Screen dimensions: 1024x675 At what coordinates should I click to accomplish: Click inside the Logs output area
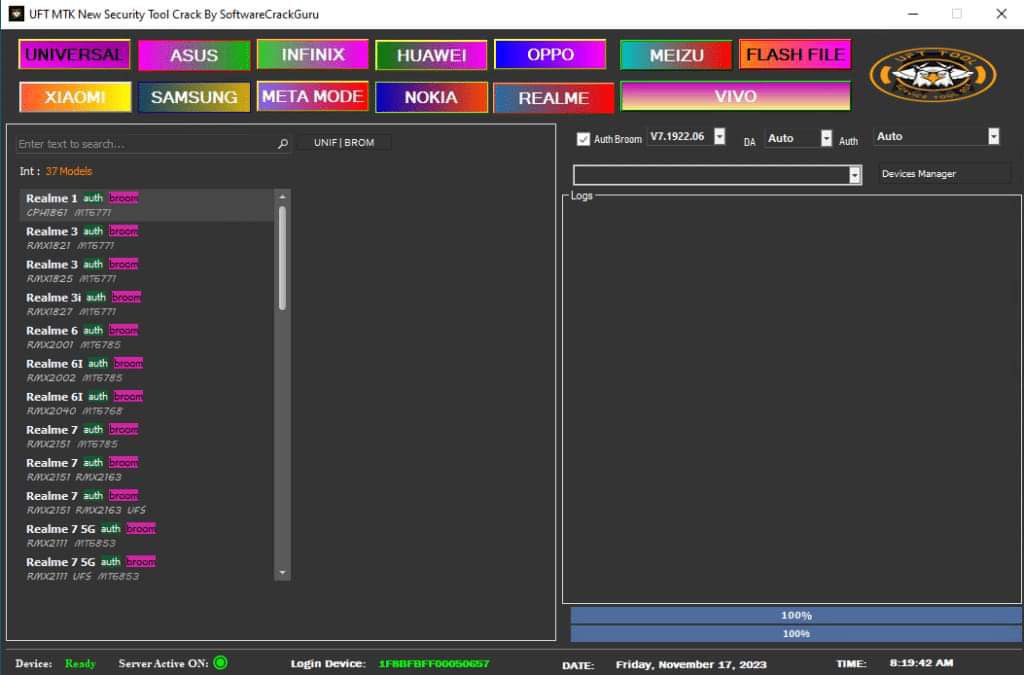pos(792,401)
